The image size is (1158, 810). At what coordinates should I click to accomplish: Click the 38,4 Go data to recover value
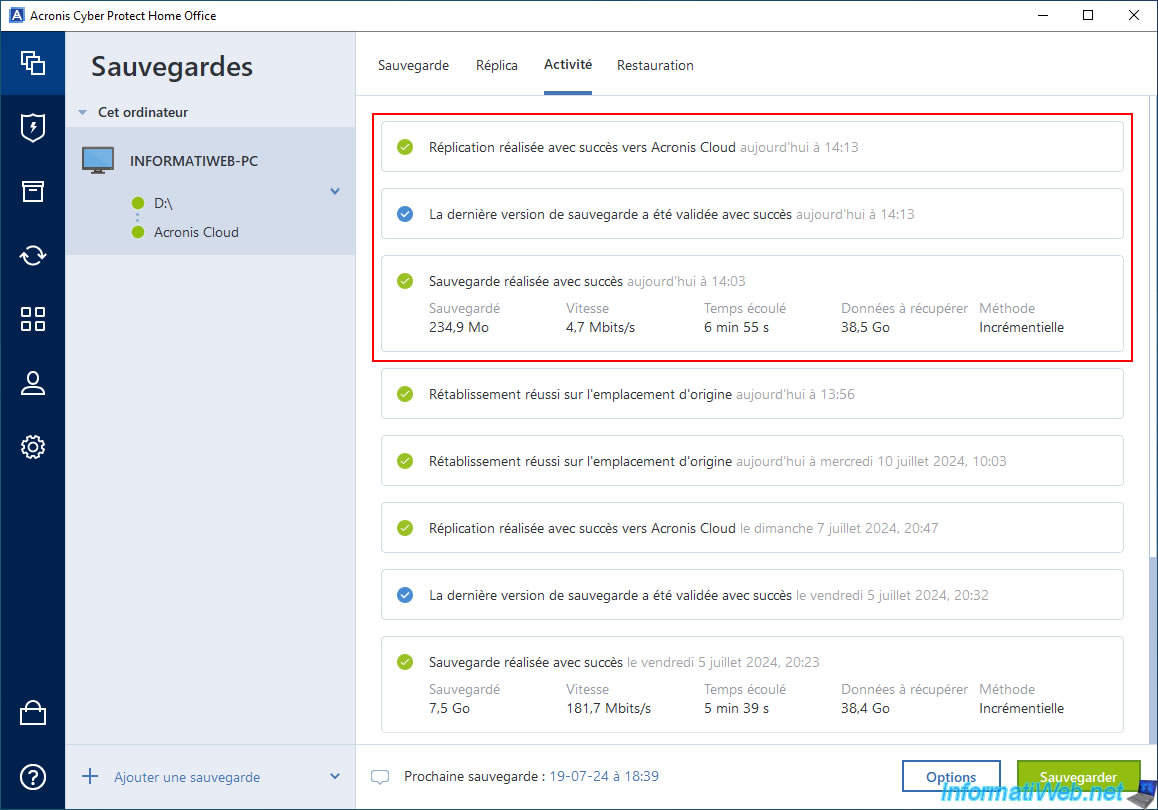click(865, 708)
